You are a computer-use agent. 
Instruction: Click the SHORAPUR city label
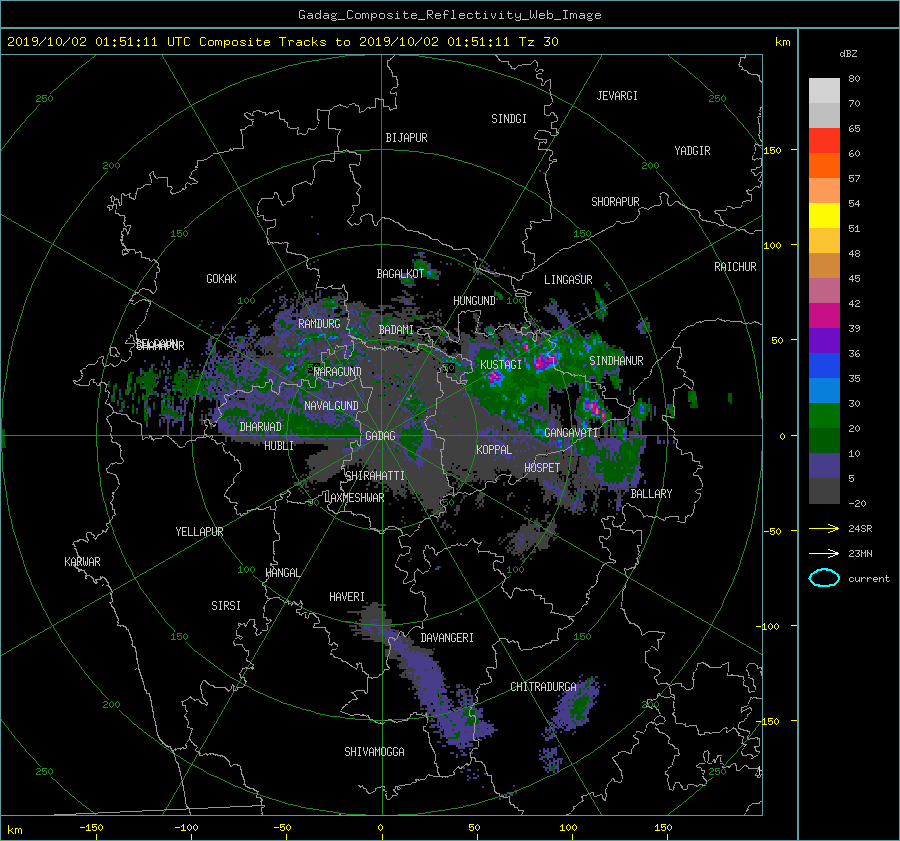pyautogui.click(x=615, y=202)
